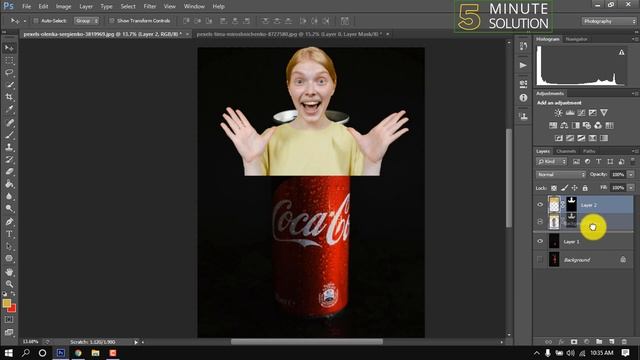Select the Eraser tool
The width and height of the screenshot is (640, 360).
click(9, 171)
